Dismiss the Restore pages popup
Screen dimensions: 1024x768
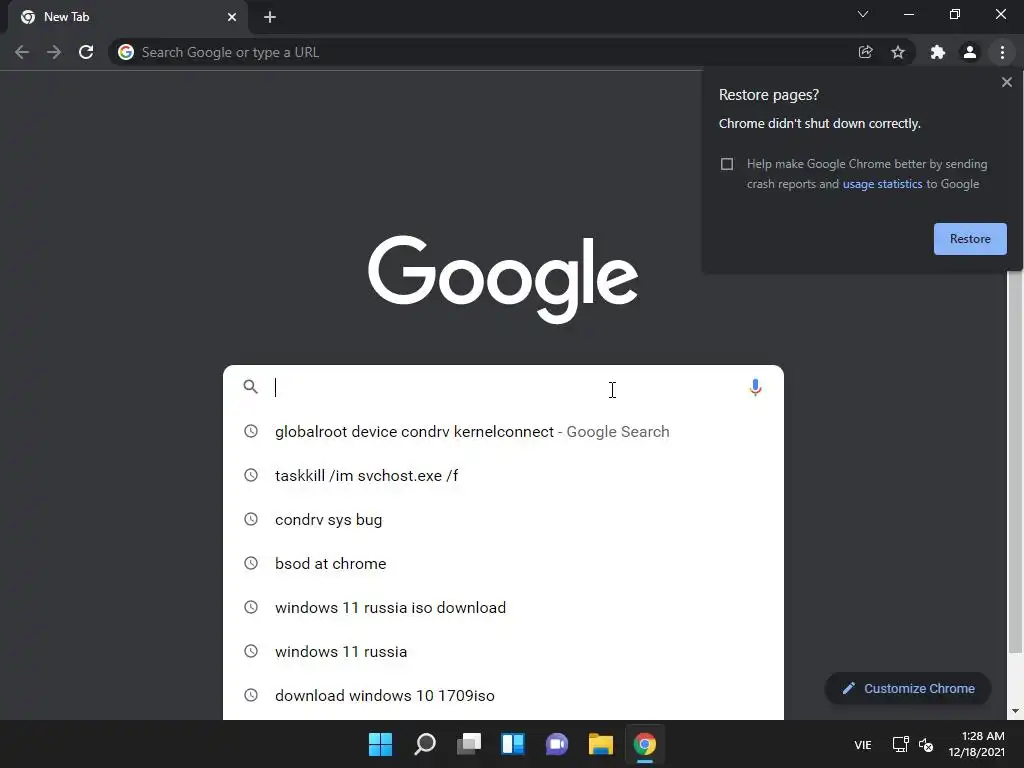[x=1006, y=82]
